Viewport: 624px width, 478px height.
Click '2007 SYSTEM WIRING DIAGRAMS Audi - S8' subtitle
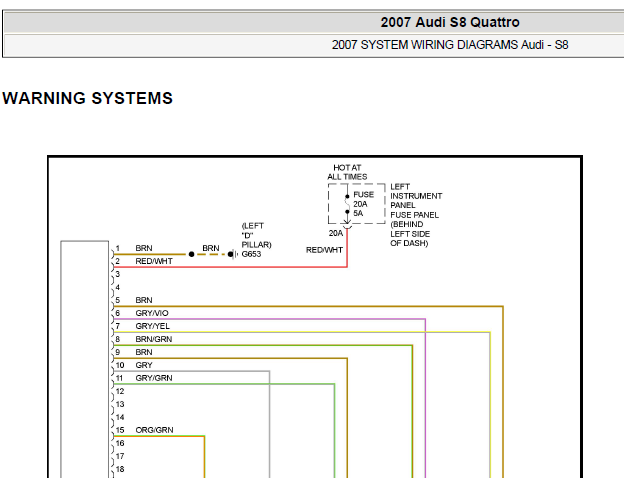[450, 45]
